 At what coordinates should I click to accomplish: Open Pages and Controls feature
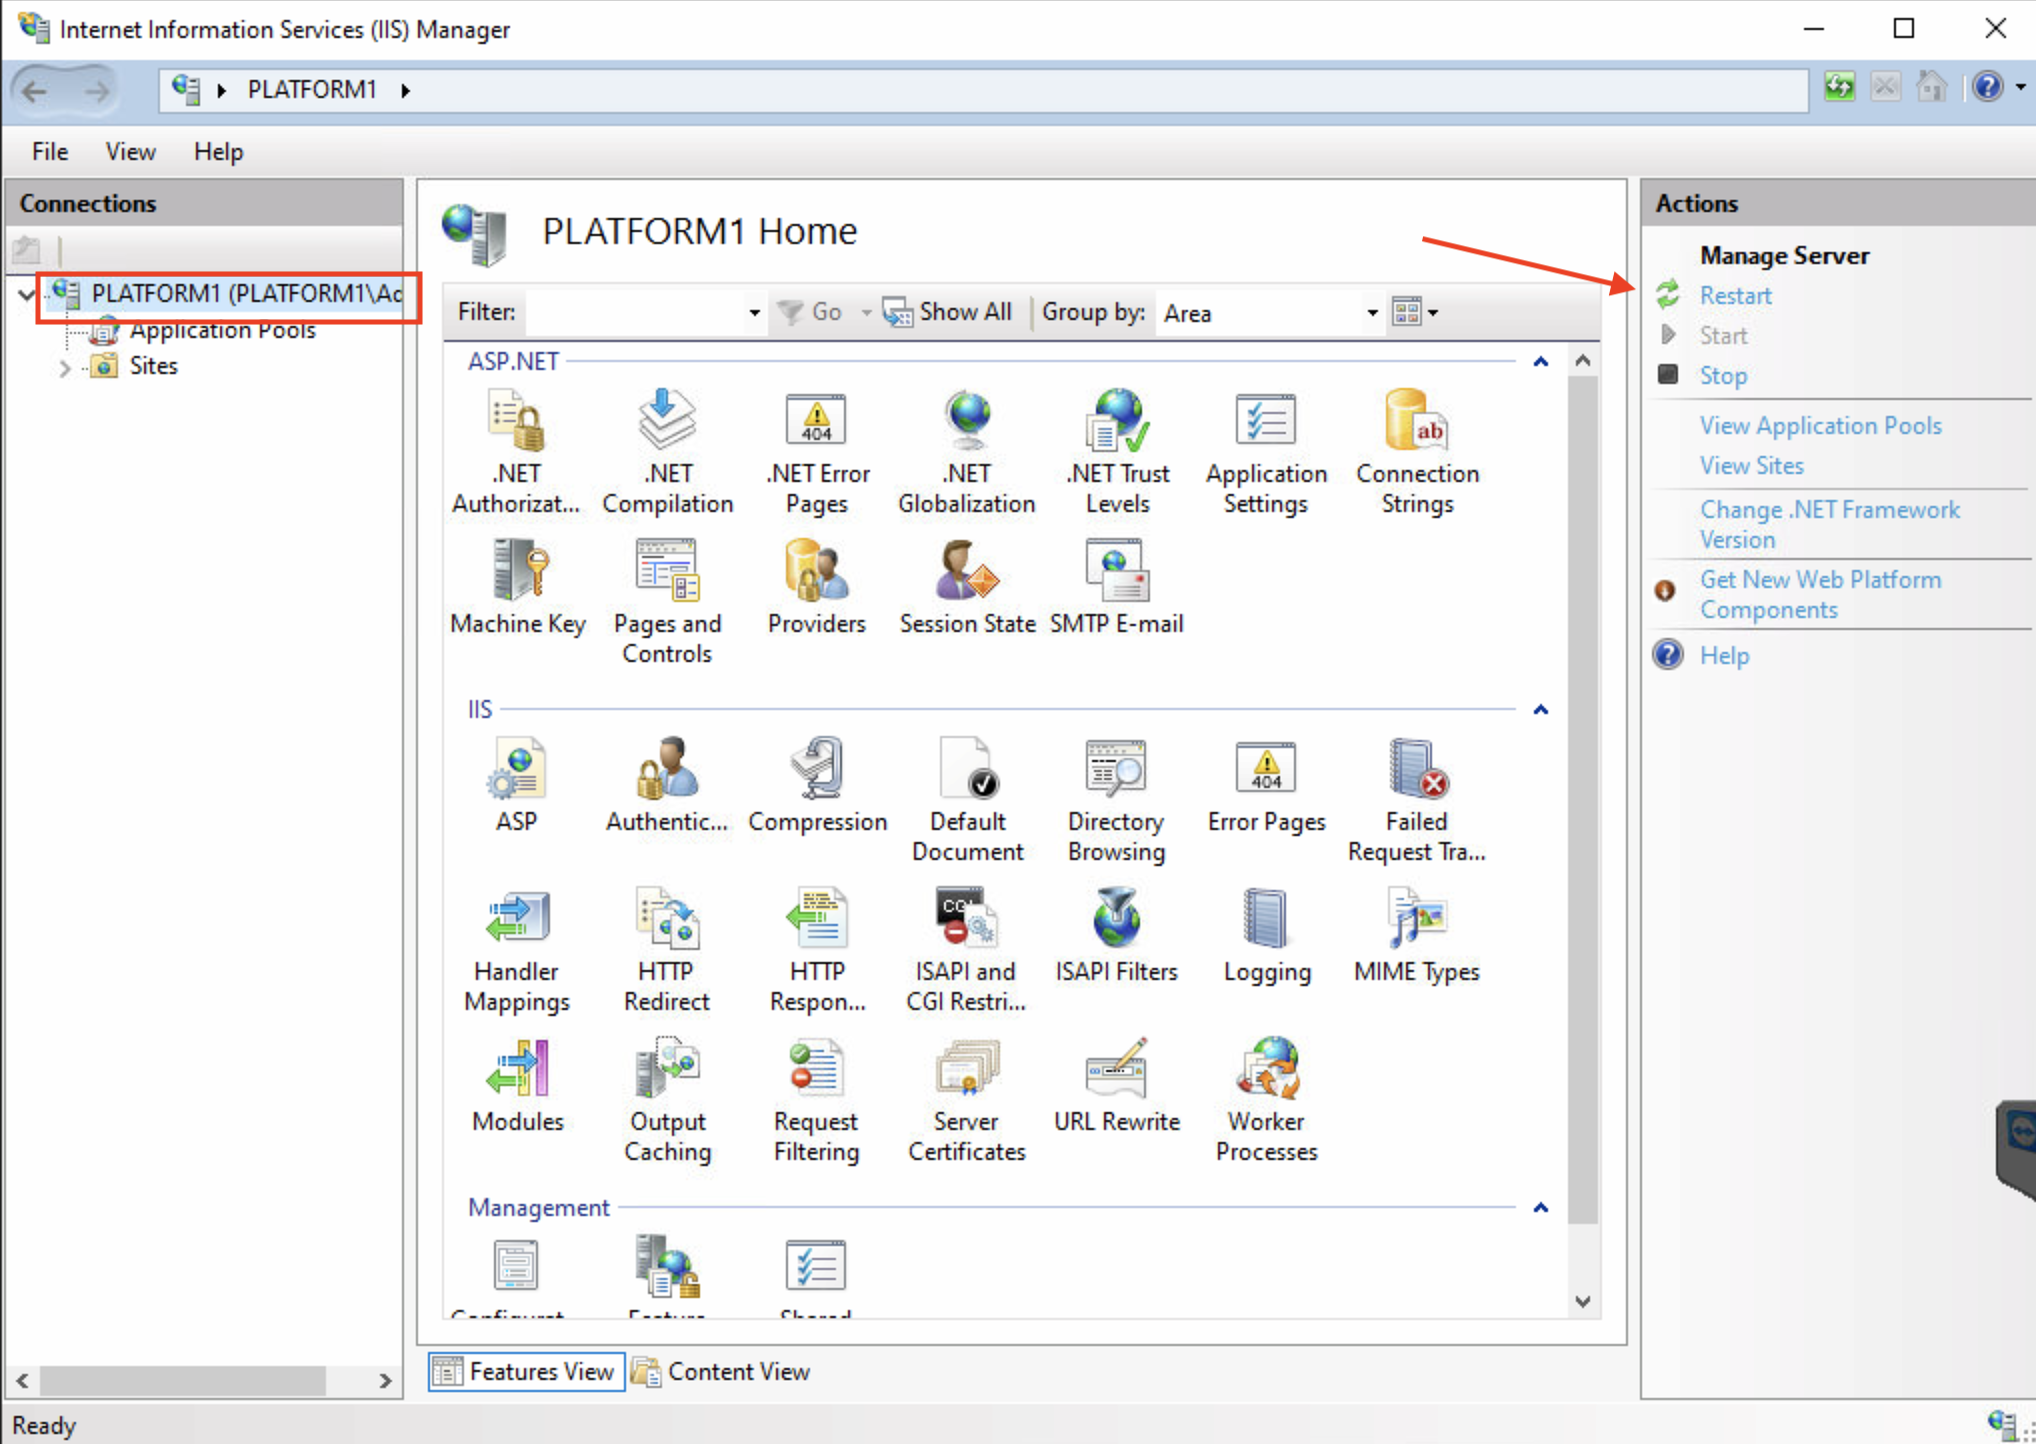(x=667, y=602)
